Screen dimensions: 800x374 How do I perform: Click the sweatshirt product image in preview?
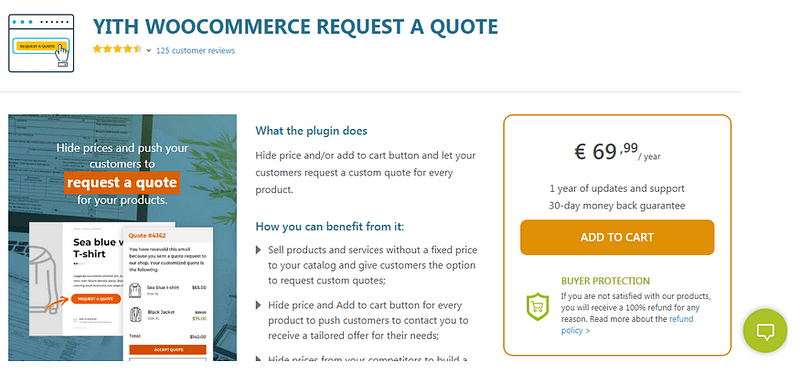tap(46, 278)
